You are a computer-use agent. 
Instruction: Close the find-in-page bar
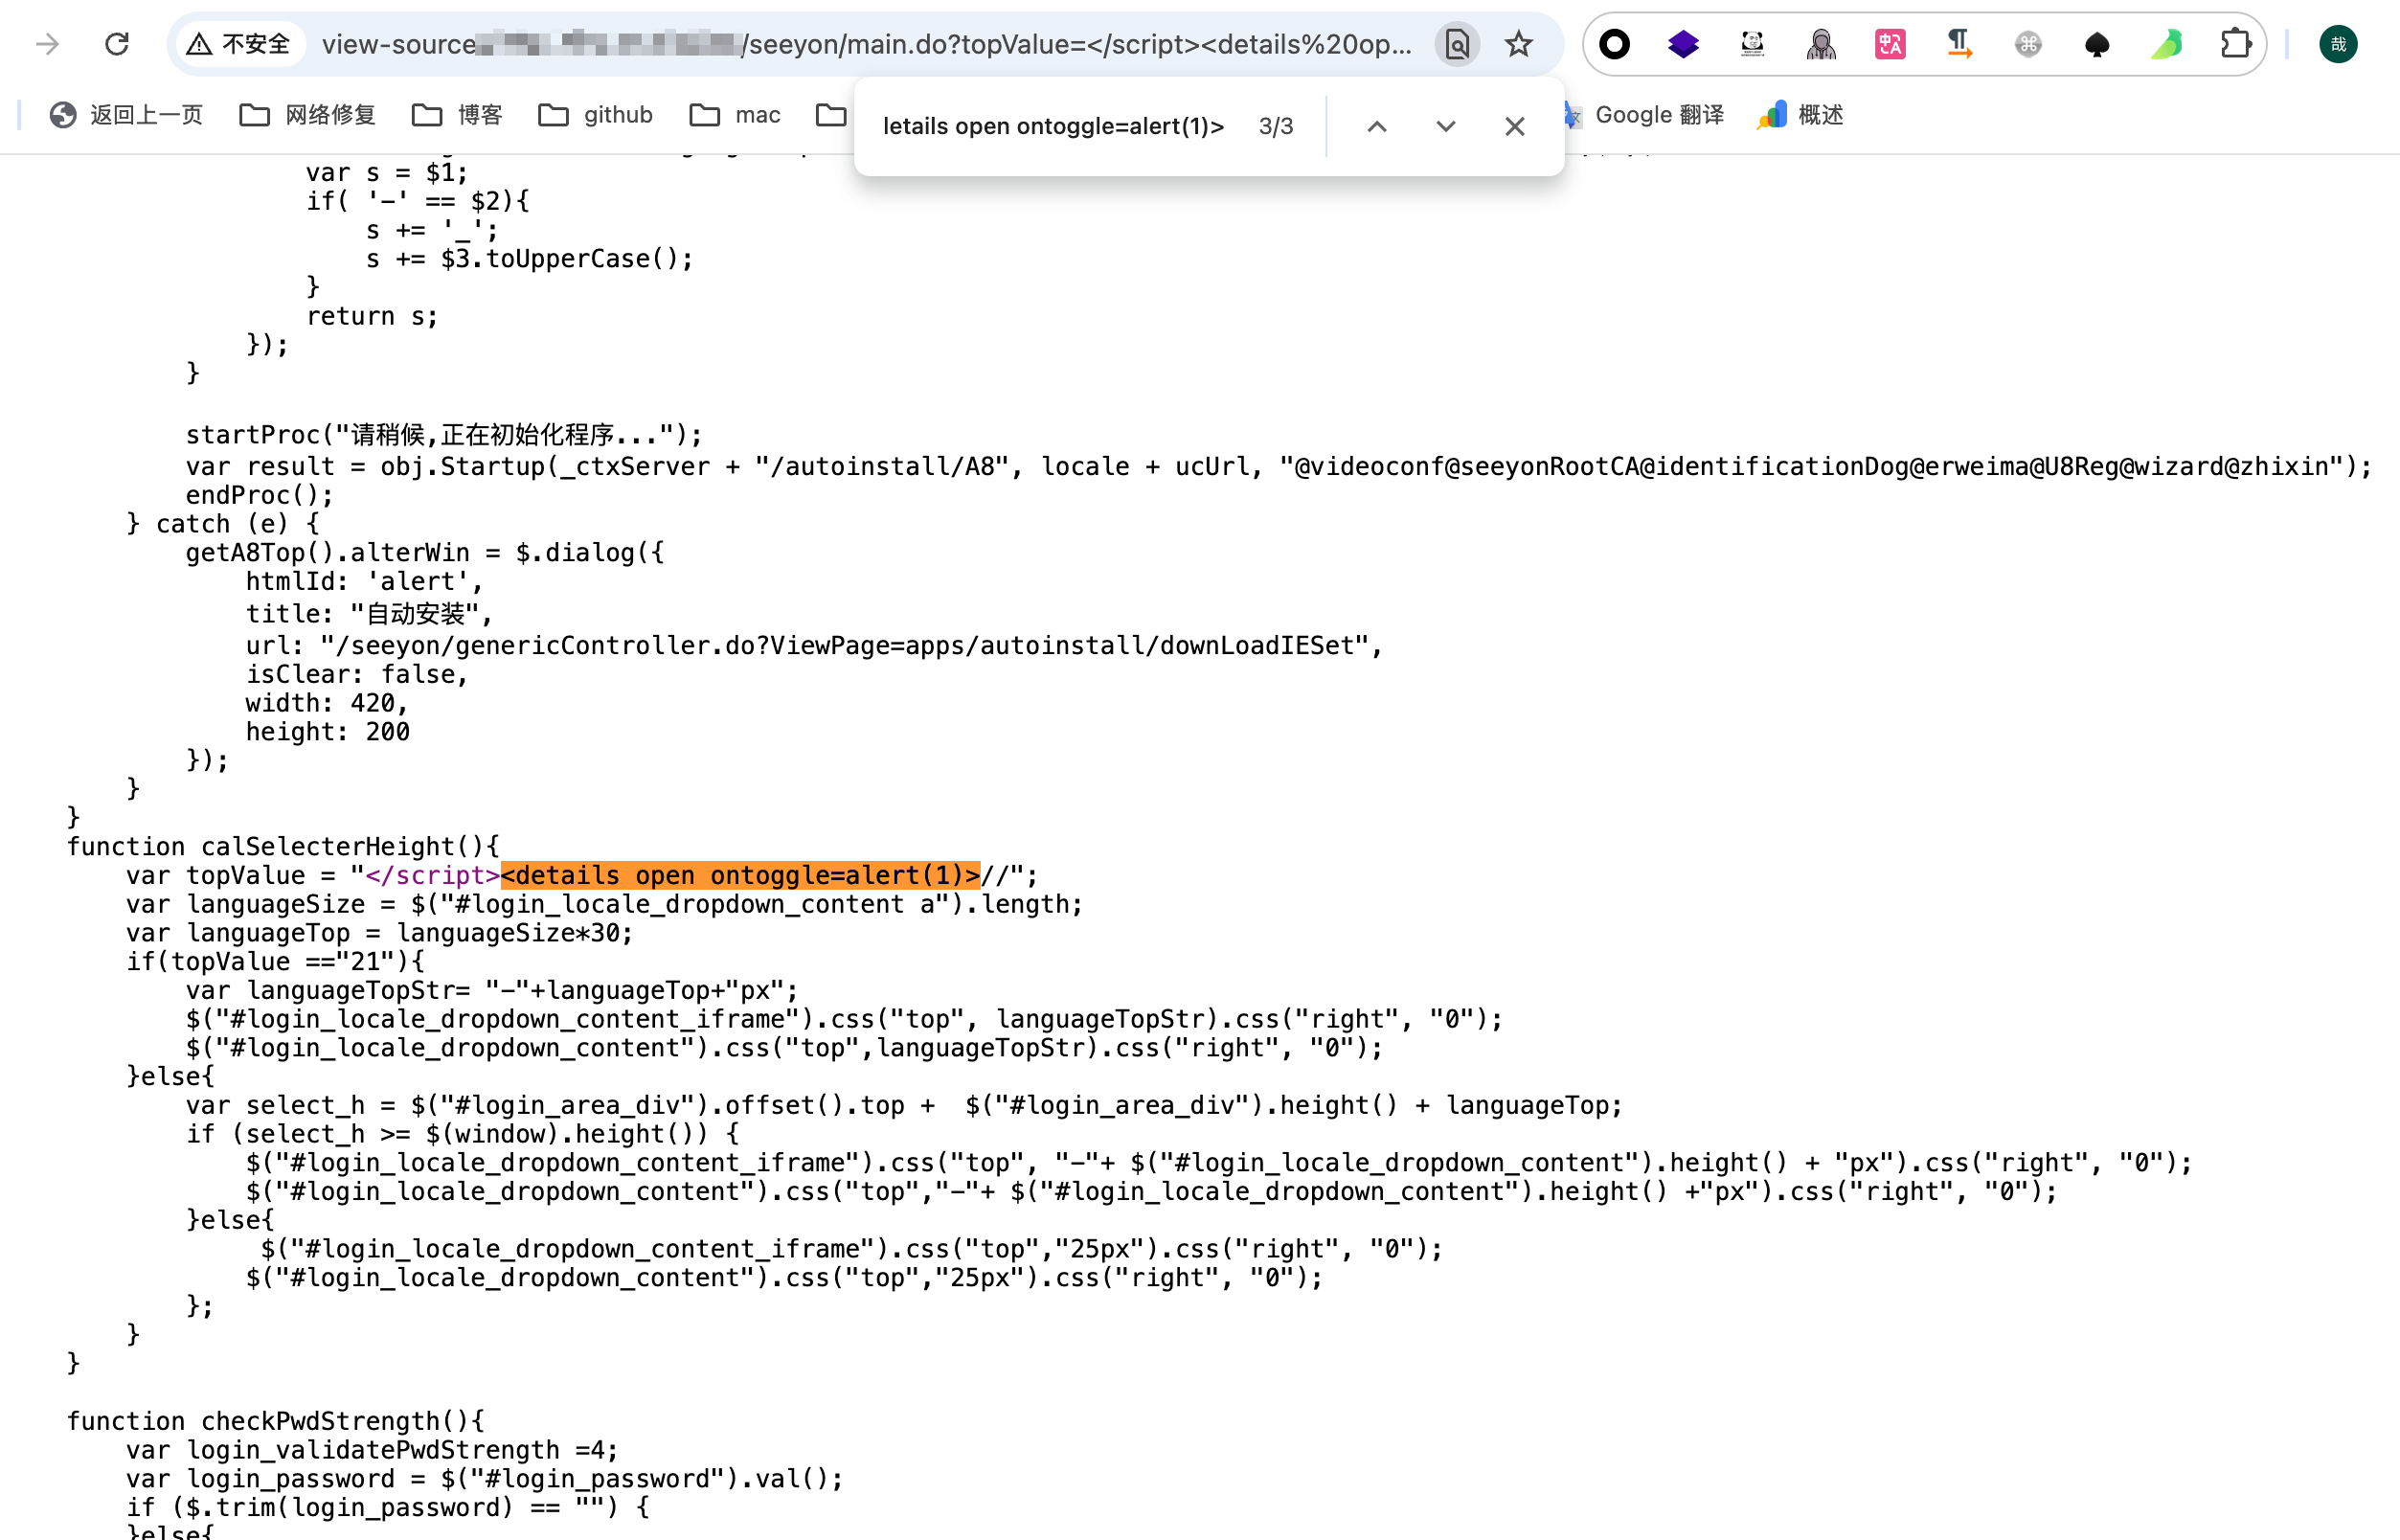point(1514,127)
